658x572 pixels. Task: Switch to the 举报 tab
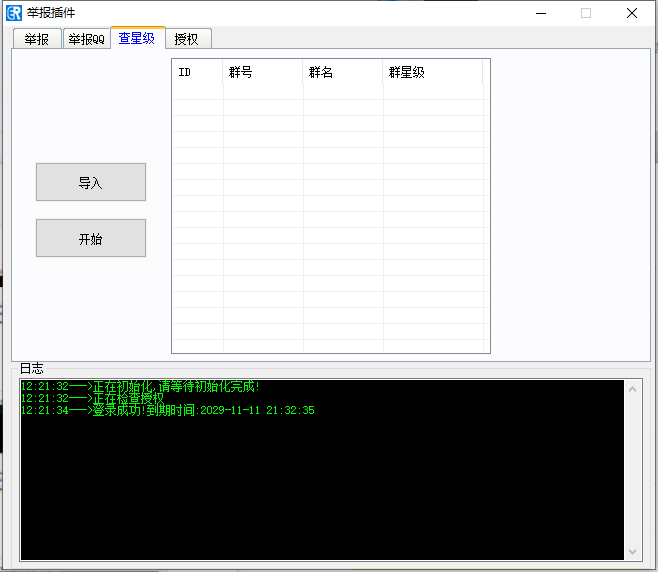pos(37,39)
